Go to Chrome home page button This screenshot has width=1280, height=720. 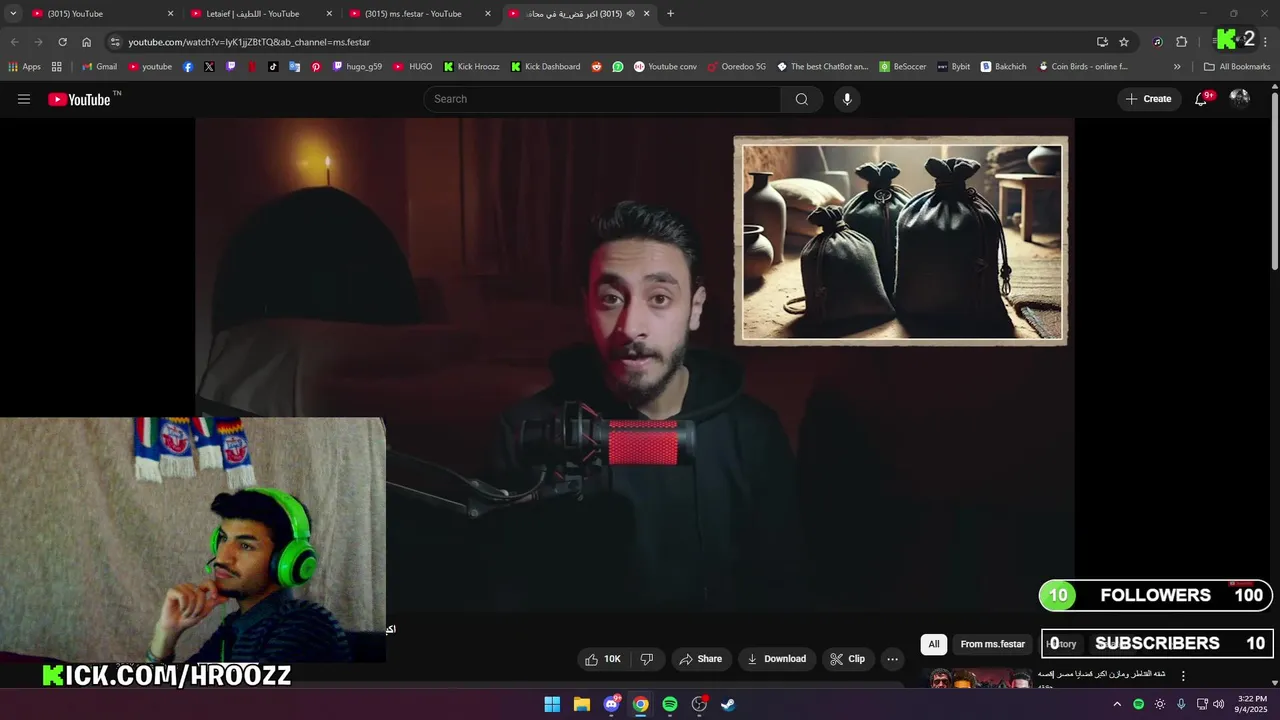pyautogui.click(x=87, y=42)
